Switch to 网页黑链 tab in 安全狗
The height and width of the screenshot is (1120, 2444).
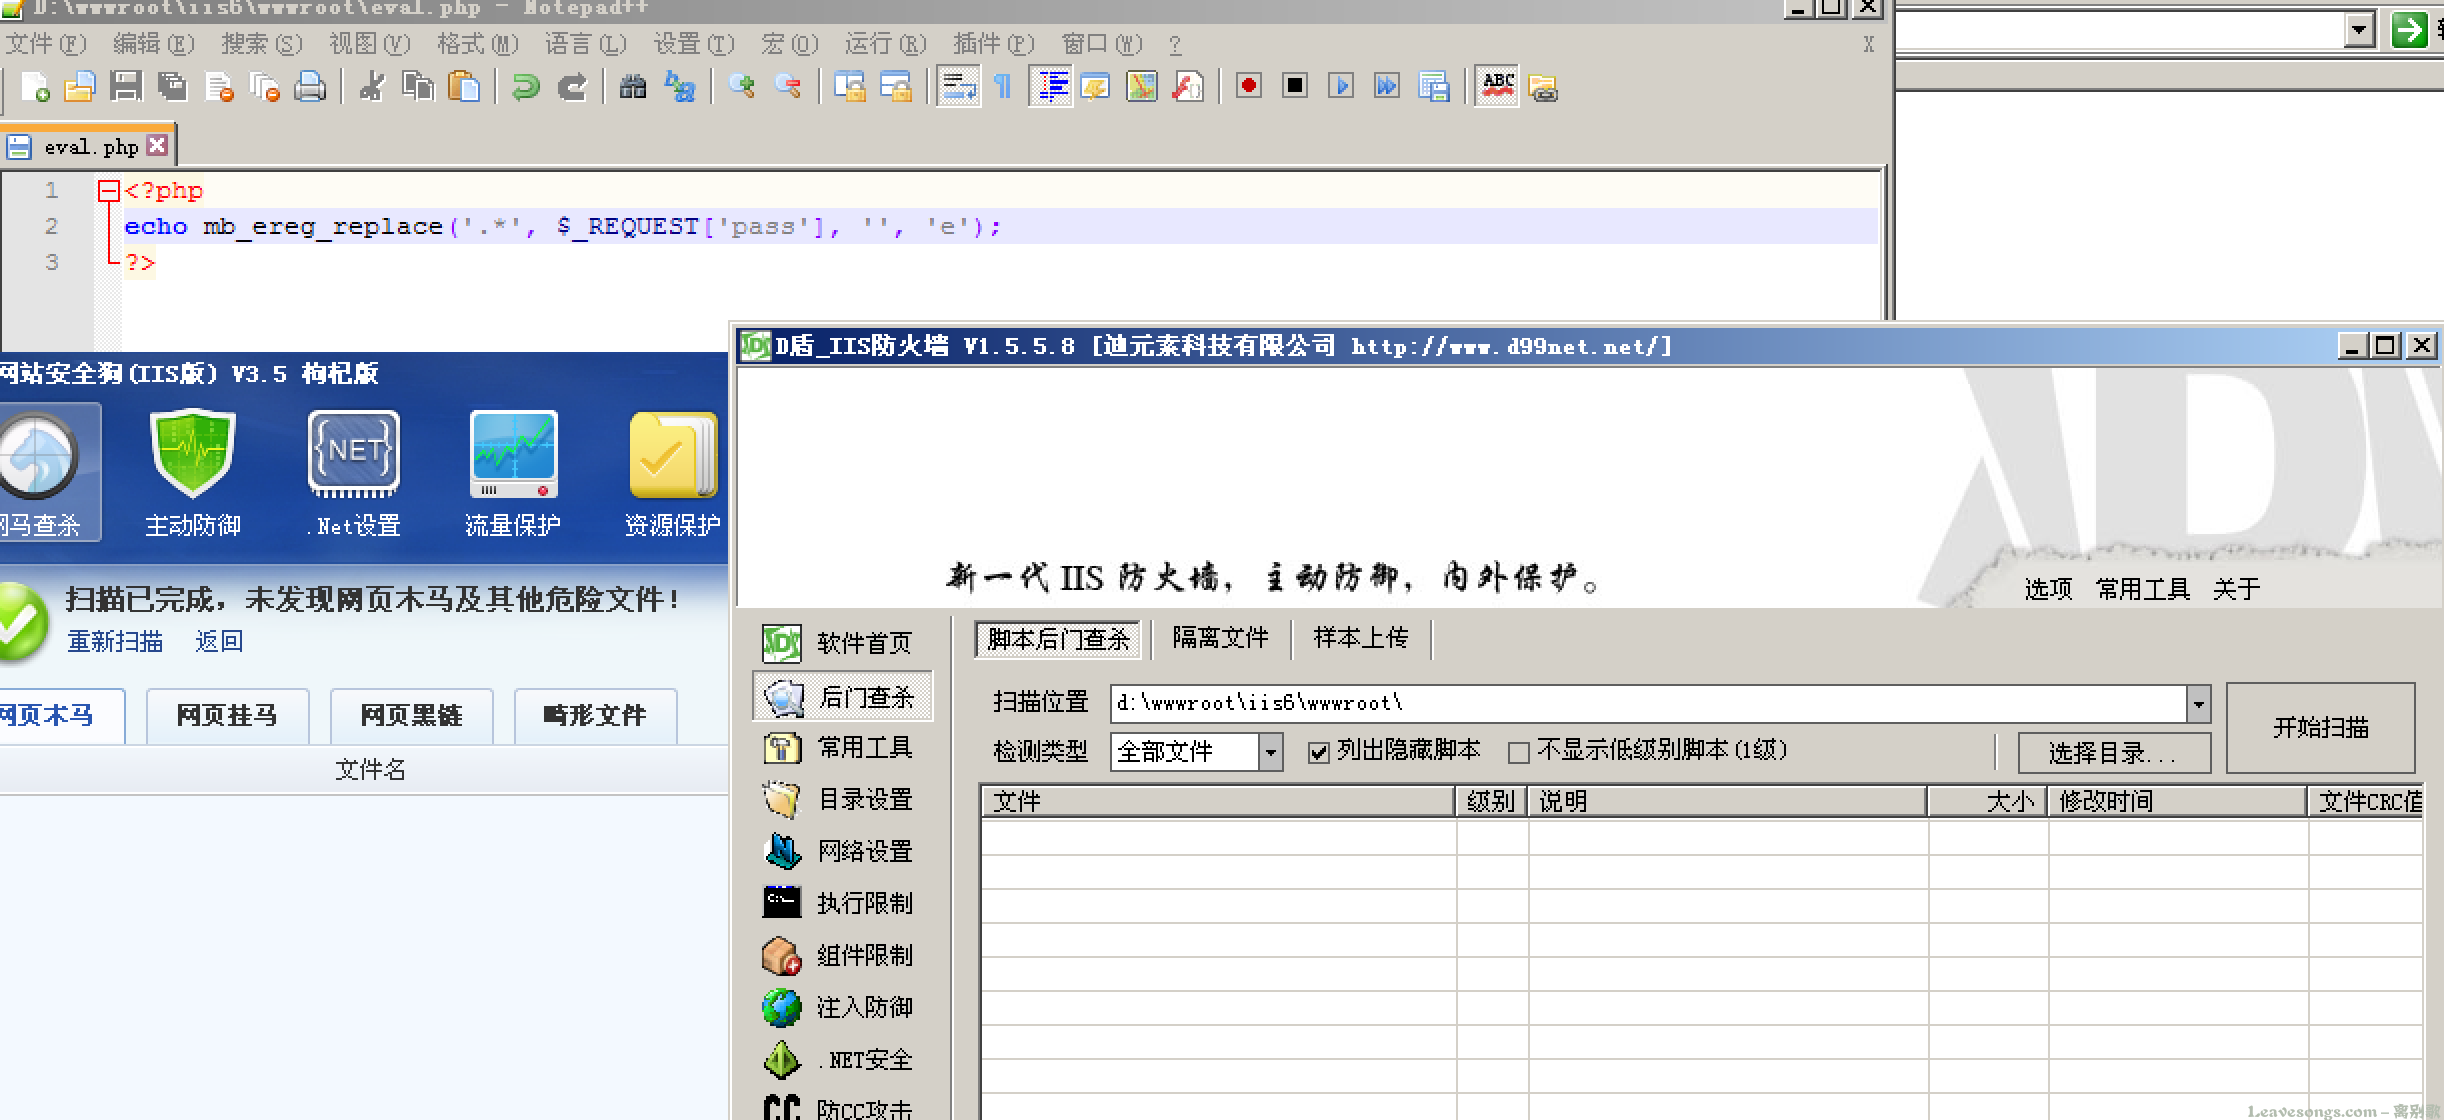411,715
